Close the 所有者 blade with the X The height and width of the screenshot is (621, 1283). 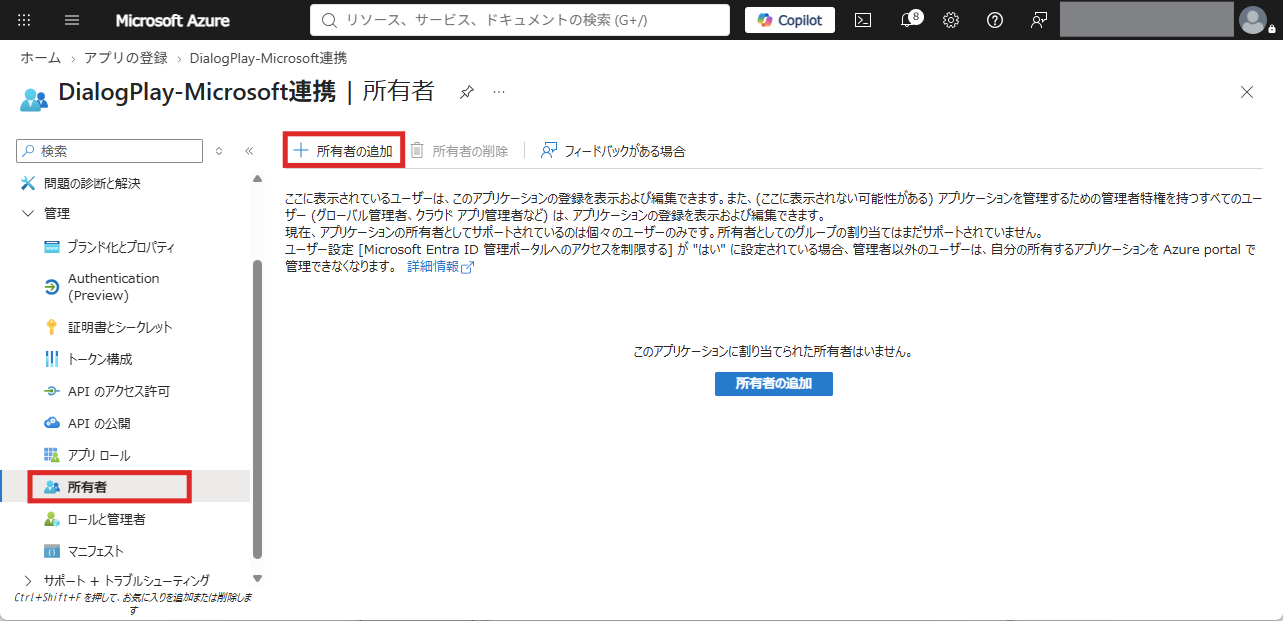(1247, 92)
